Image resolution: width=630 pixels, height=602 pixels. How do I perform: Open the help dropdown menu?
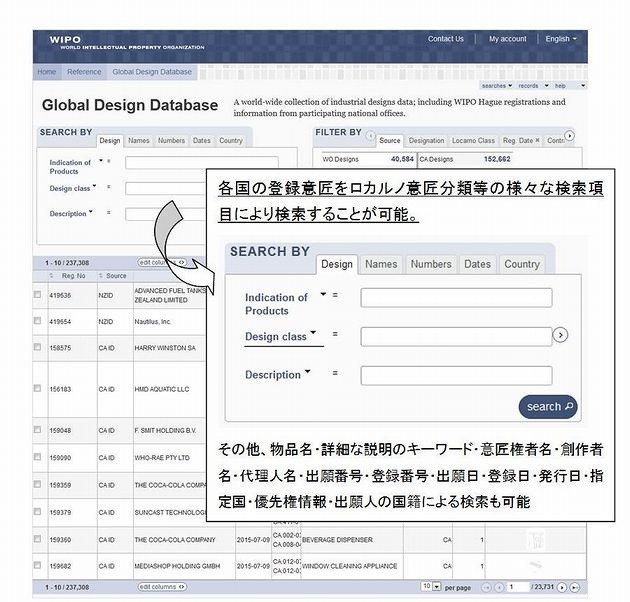(570, 86)
